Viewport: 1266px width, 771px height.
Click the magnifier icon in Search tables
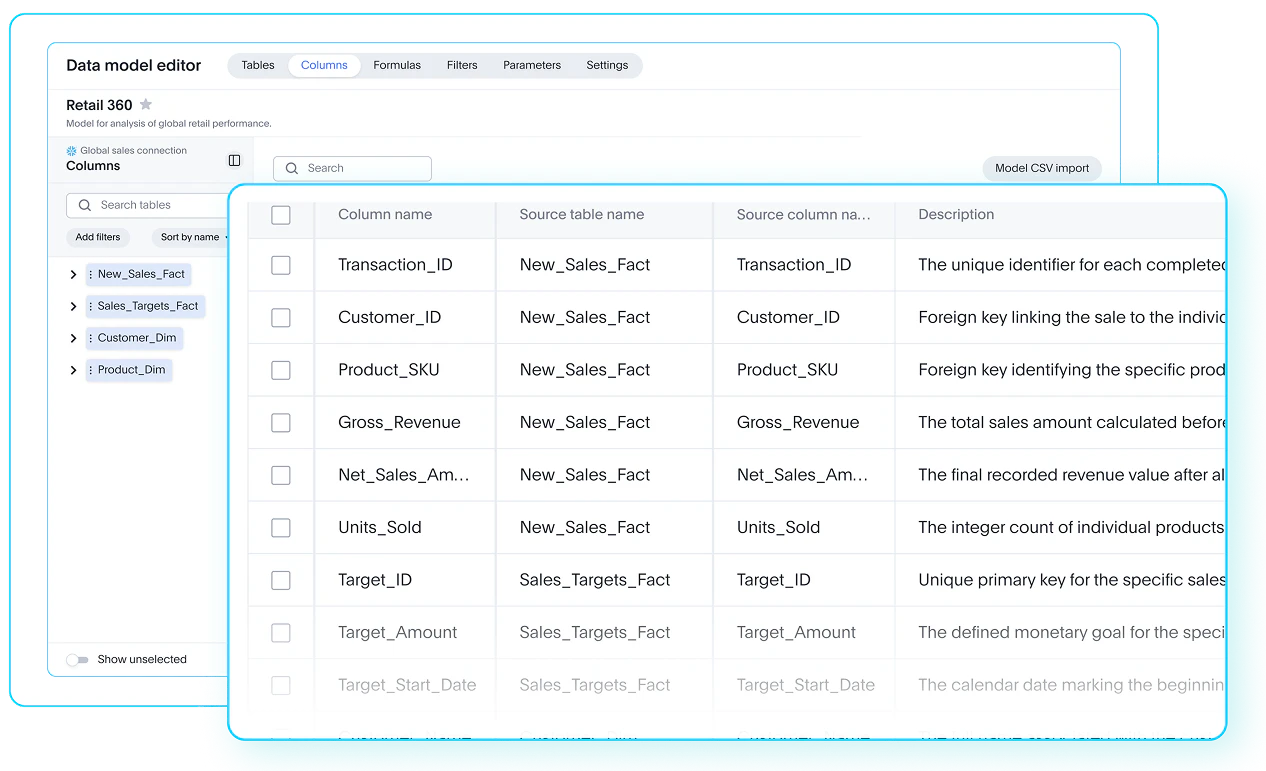84,205
